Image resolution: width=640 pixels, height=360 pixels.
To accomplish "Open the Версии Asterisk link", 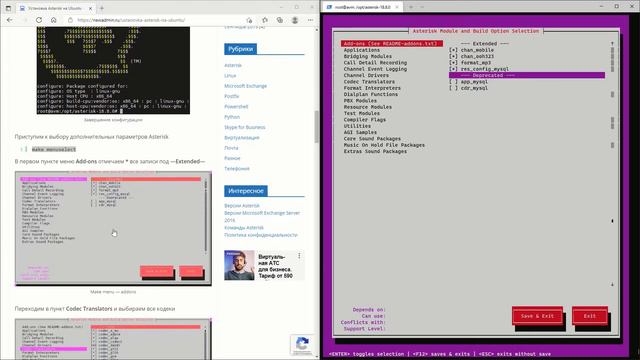I will click(242, 206).
